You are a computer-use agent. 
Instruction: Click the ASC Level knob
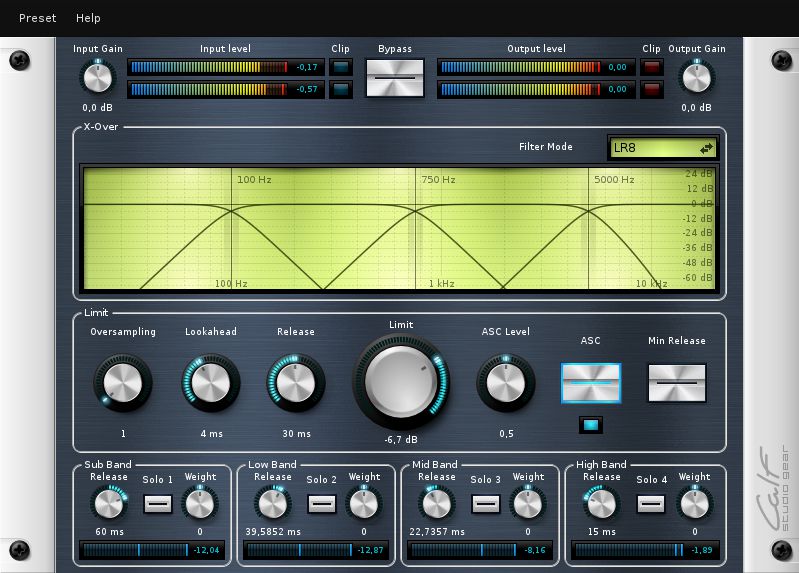[505, 384]
